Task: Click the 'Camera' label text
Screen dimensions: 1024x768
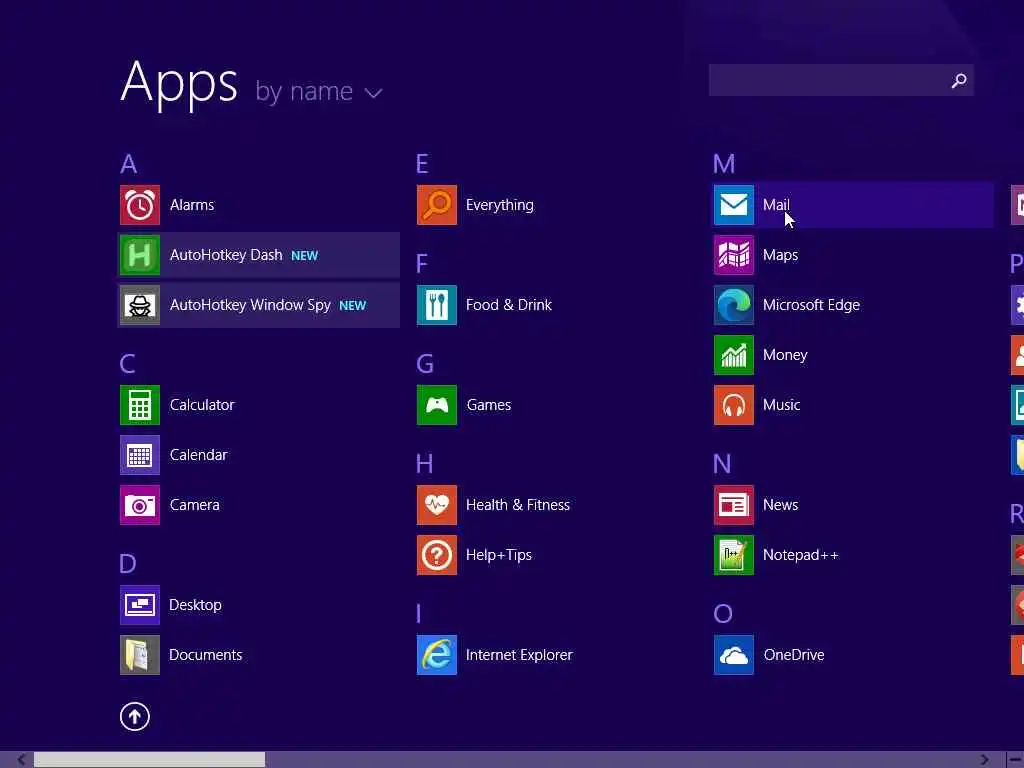Action: [195, 505]
